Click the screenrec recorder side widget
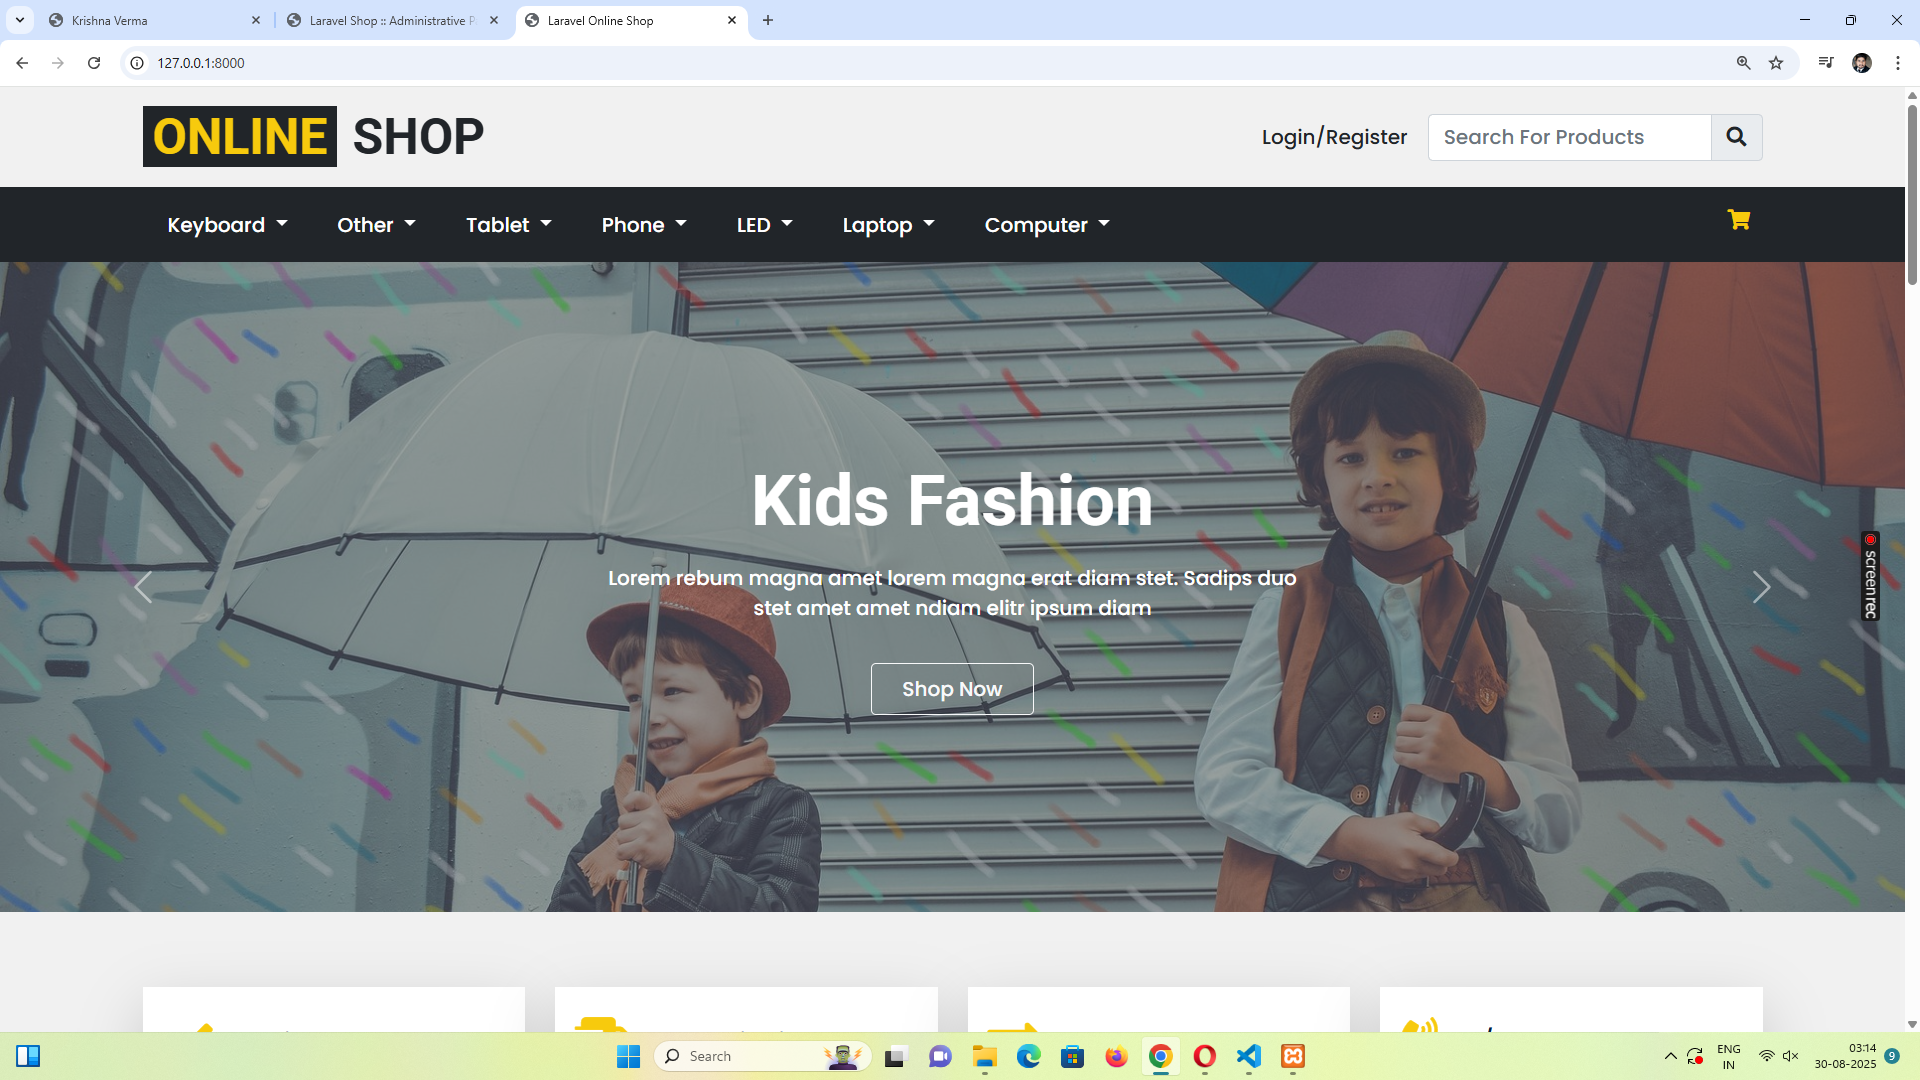 [1870, 576]
